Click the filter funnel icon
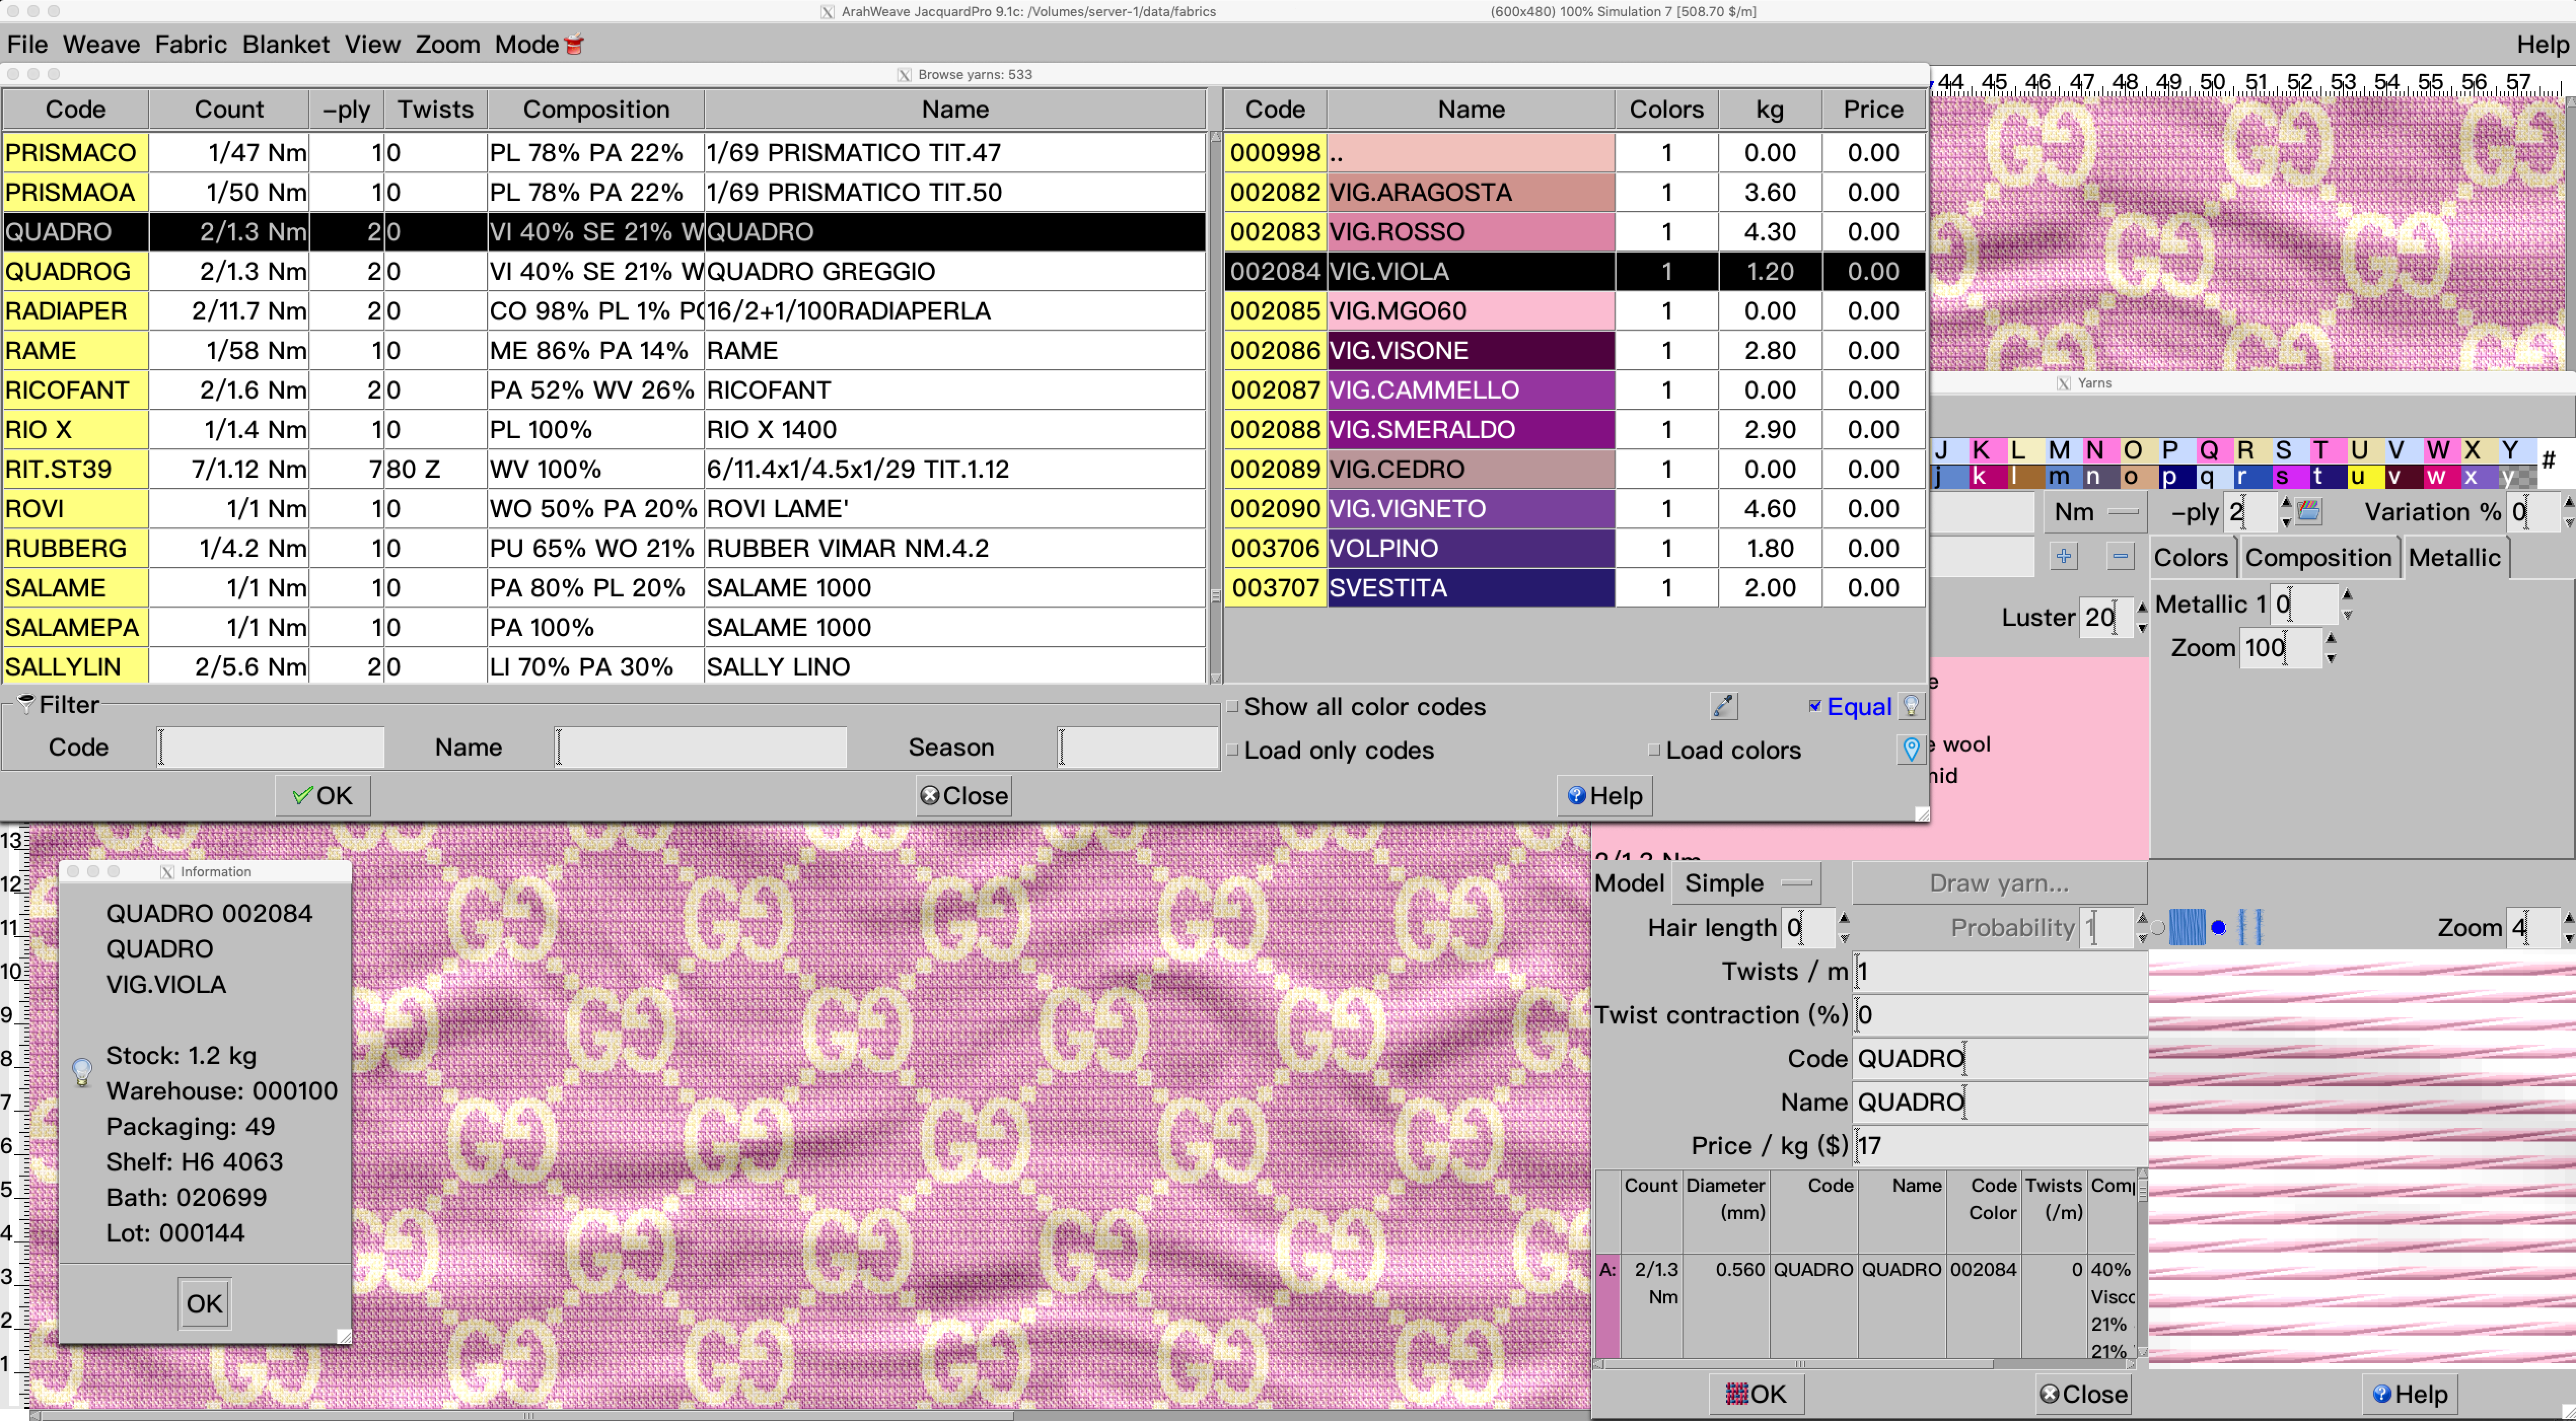This screenshot has height=1421, width=2576. pyautogui.click(x=26, y=704)
